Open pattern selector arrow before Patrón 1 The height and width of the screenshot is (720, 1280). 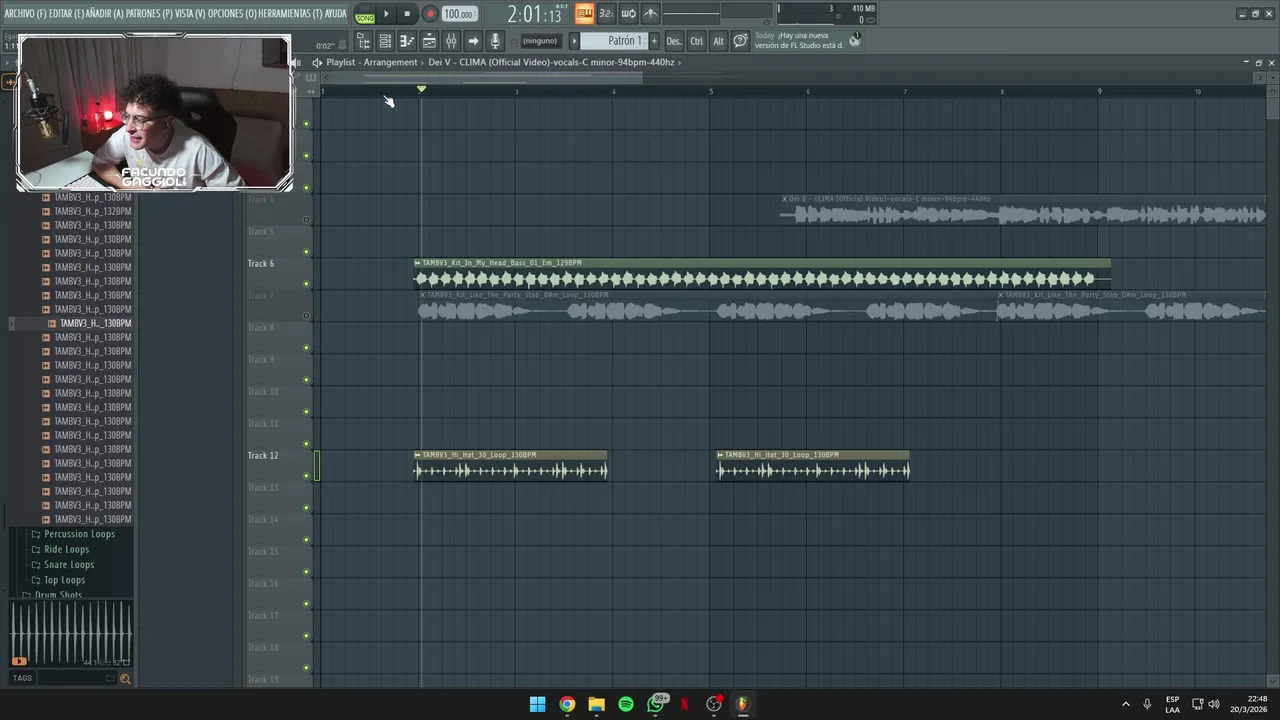574,41
